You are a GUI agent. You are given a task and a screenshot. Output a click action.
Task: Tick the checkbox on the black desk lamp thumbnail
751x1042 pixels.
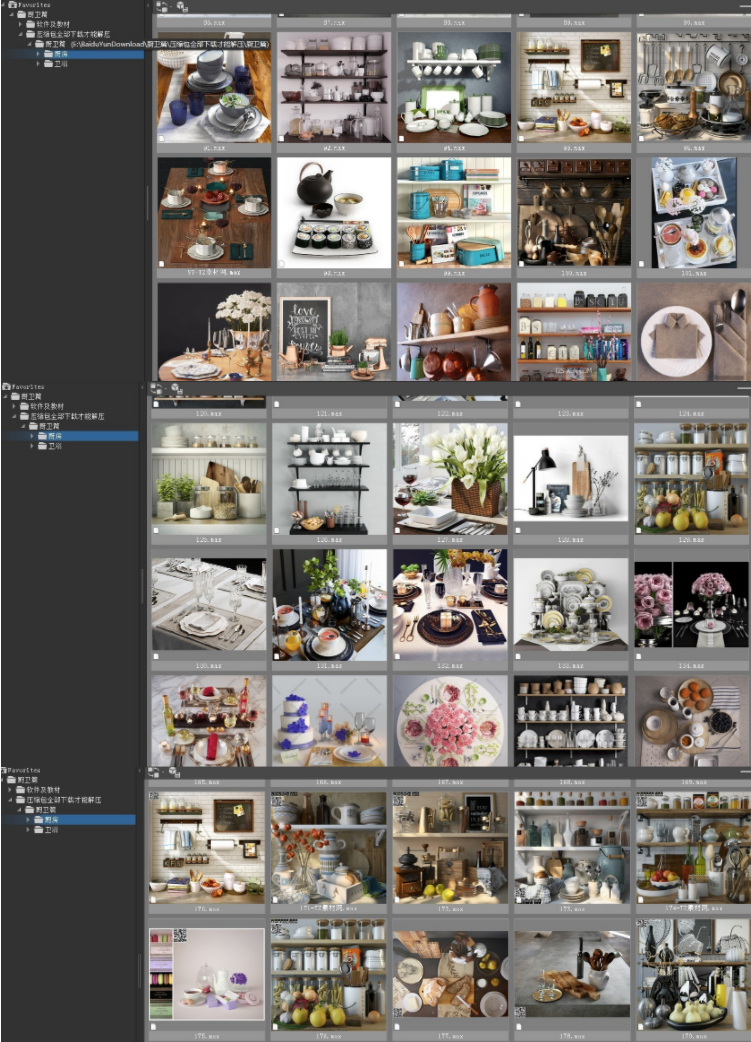pyautogui.click(x=518, y=530)
